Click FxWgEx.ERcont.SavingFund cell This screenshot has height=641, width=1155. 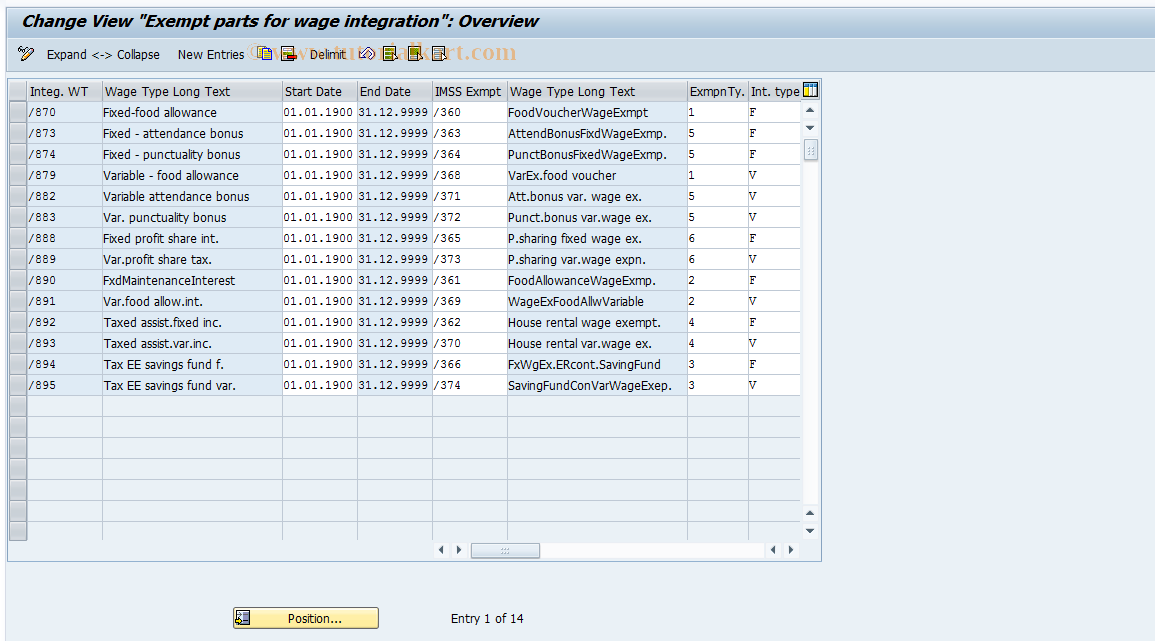(597, 364)
